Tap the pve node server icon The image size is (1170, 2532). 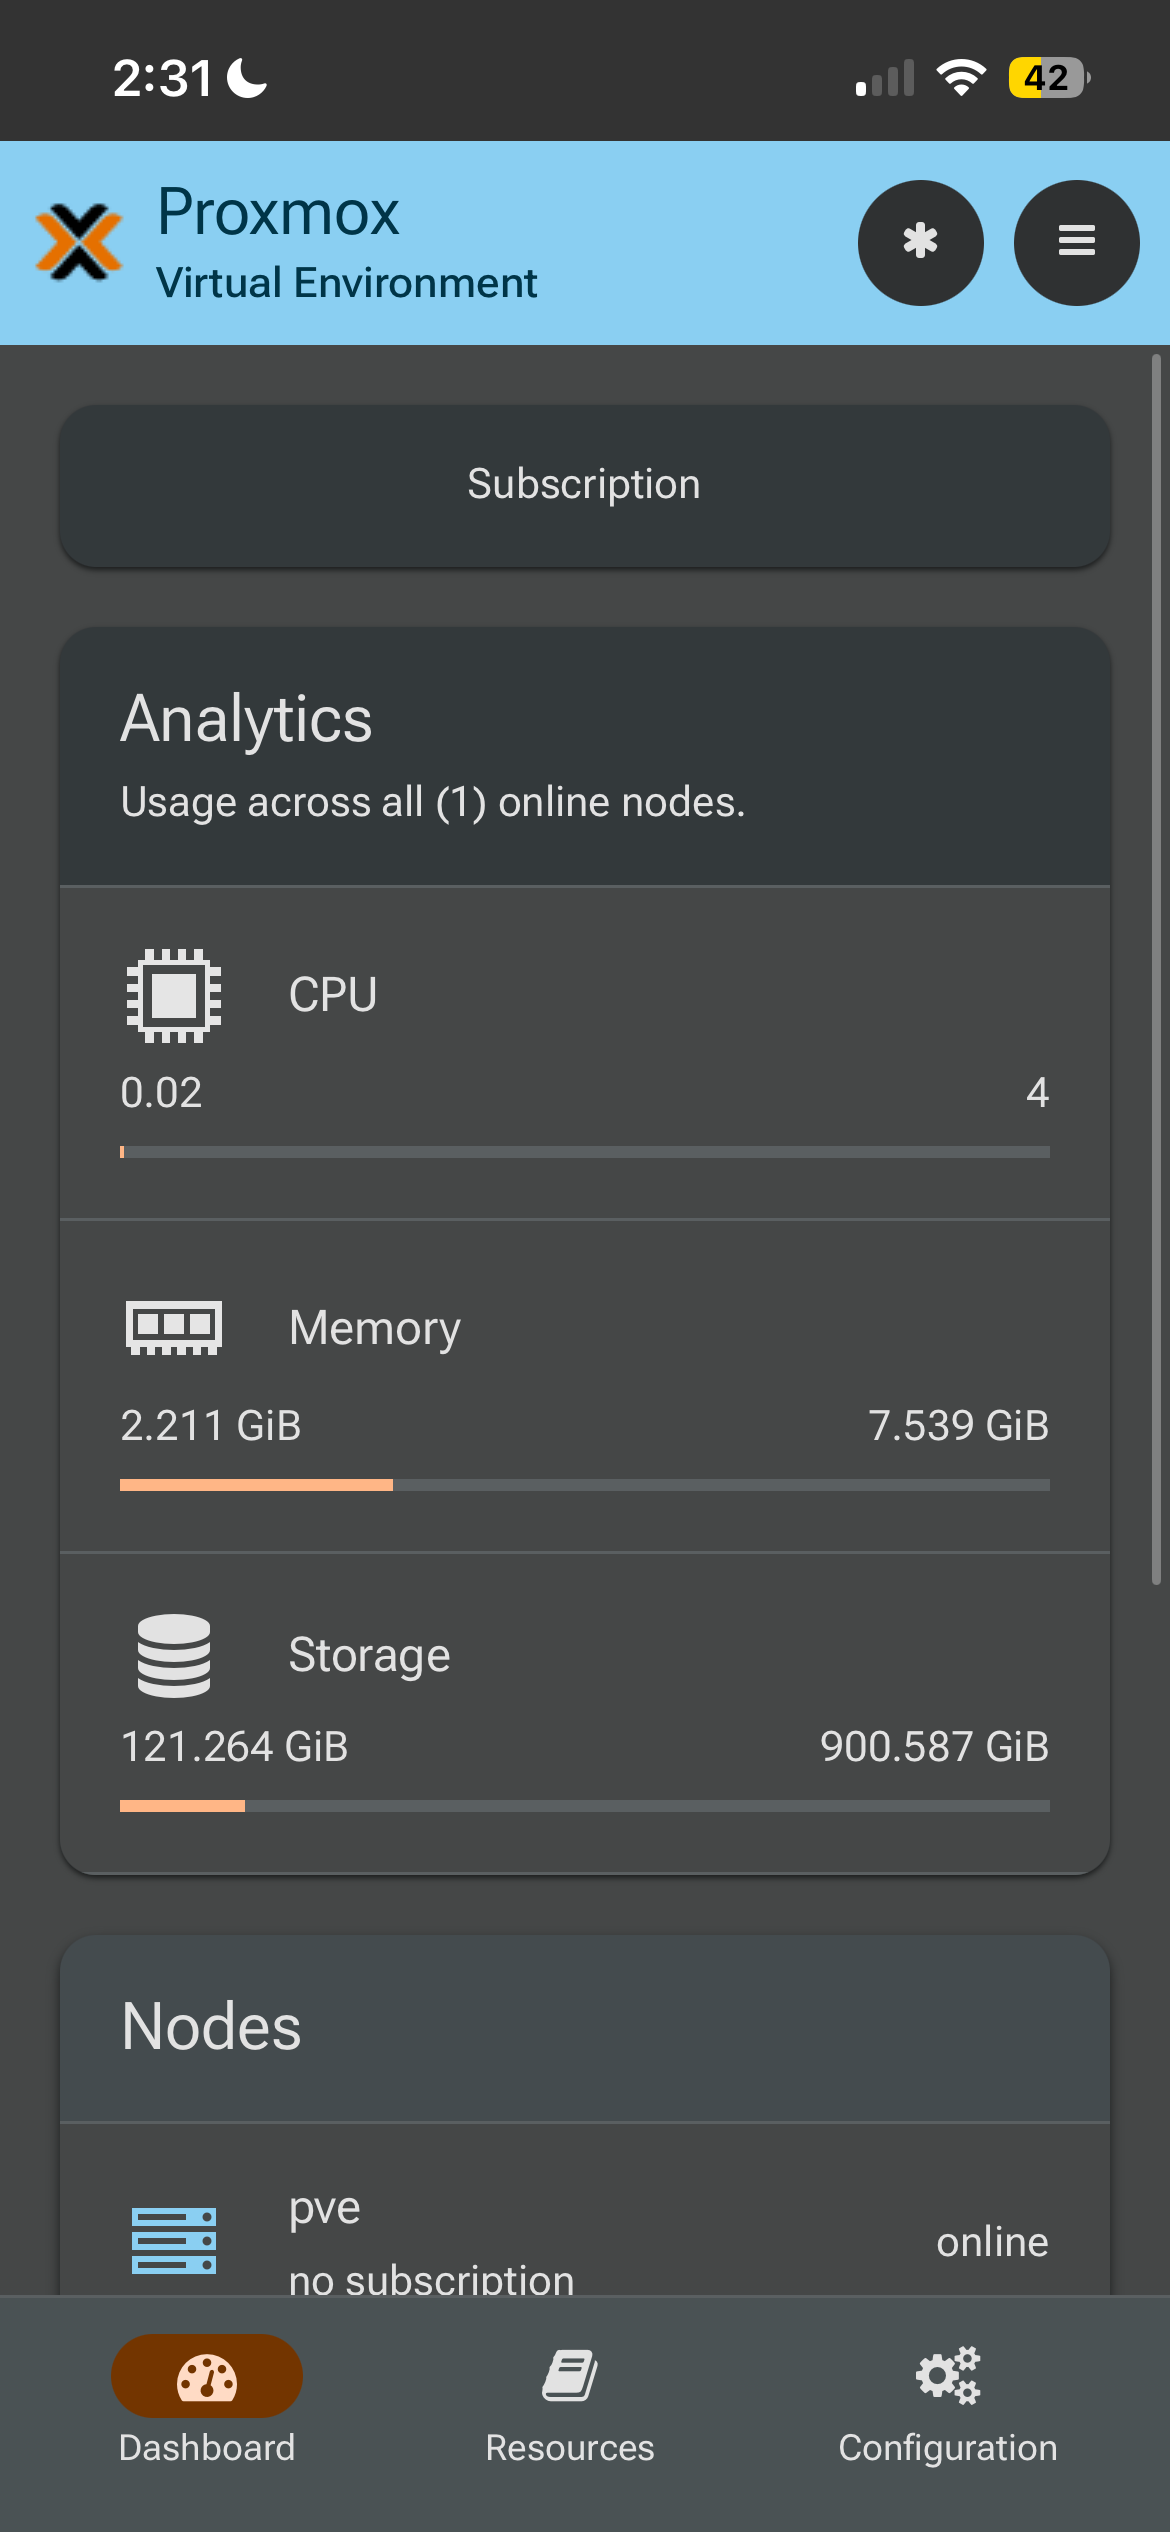click(174, 2240)
